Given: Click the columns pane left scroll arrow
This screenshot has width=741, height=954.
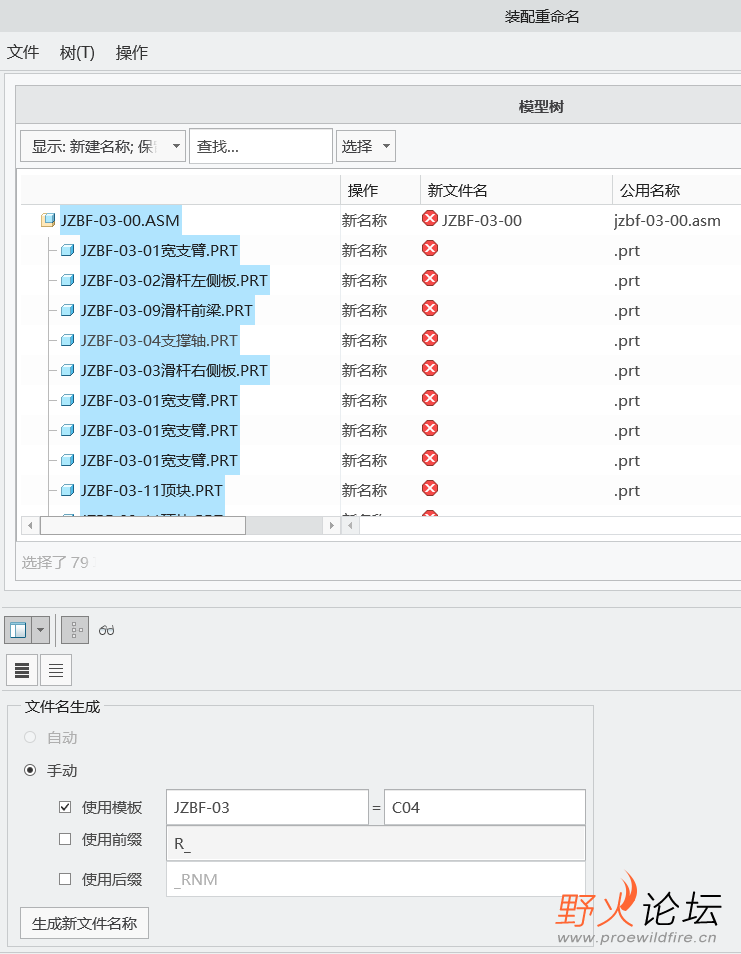Looking at the screenshot, I should pos(350,525).
